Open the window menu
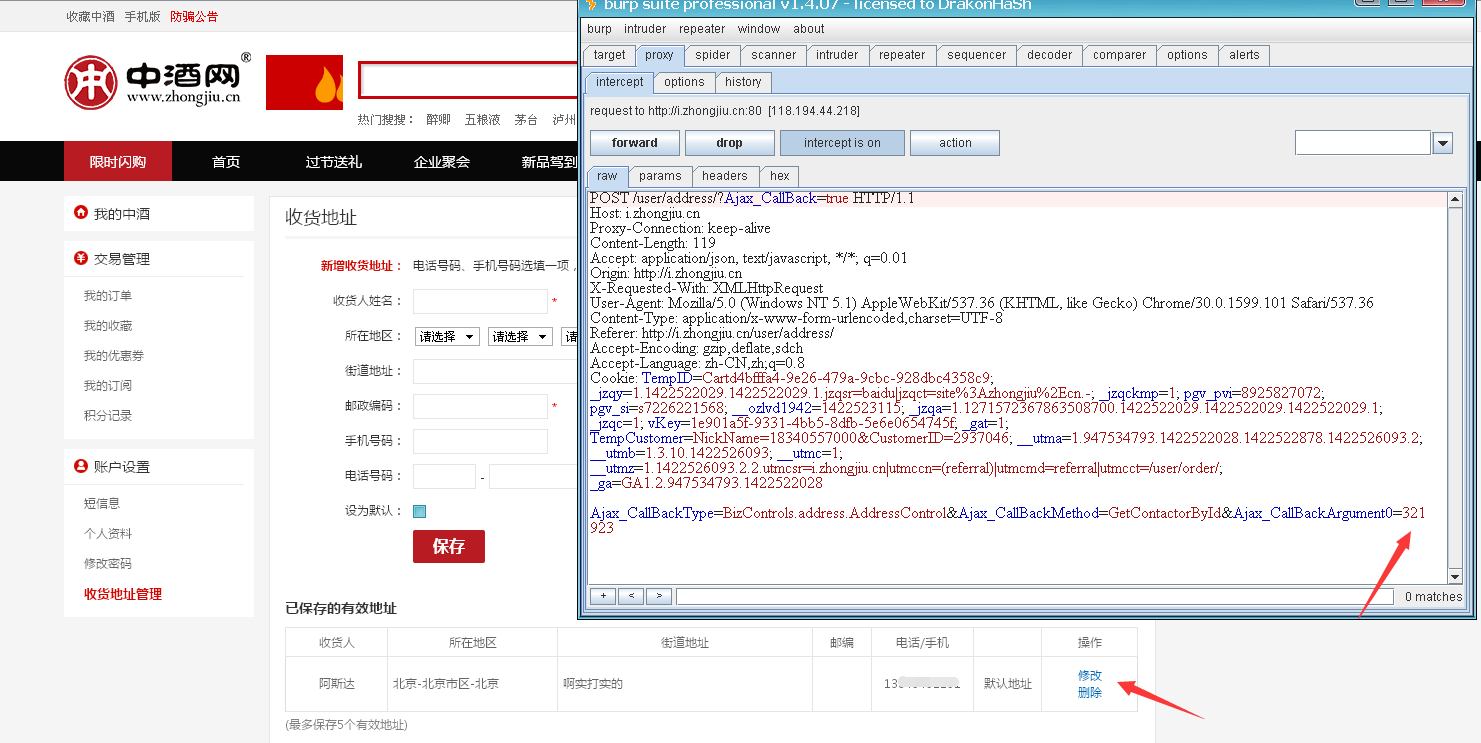This screenshot has width=1481, height=743. pos(759,29)
